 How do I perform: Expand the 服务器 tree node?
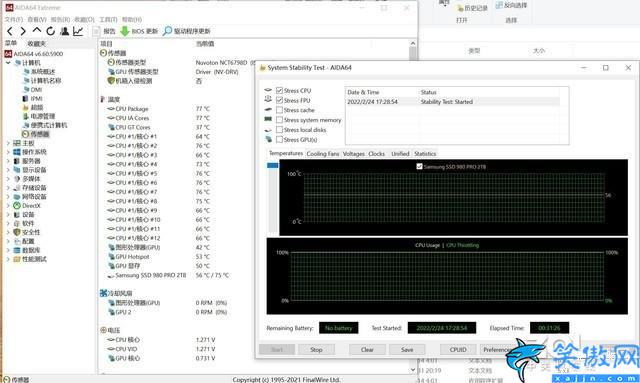pos(8,161)
